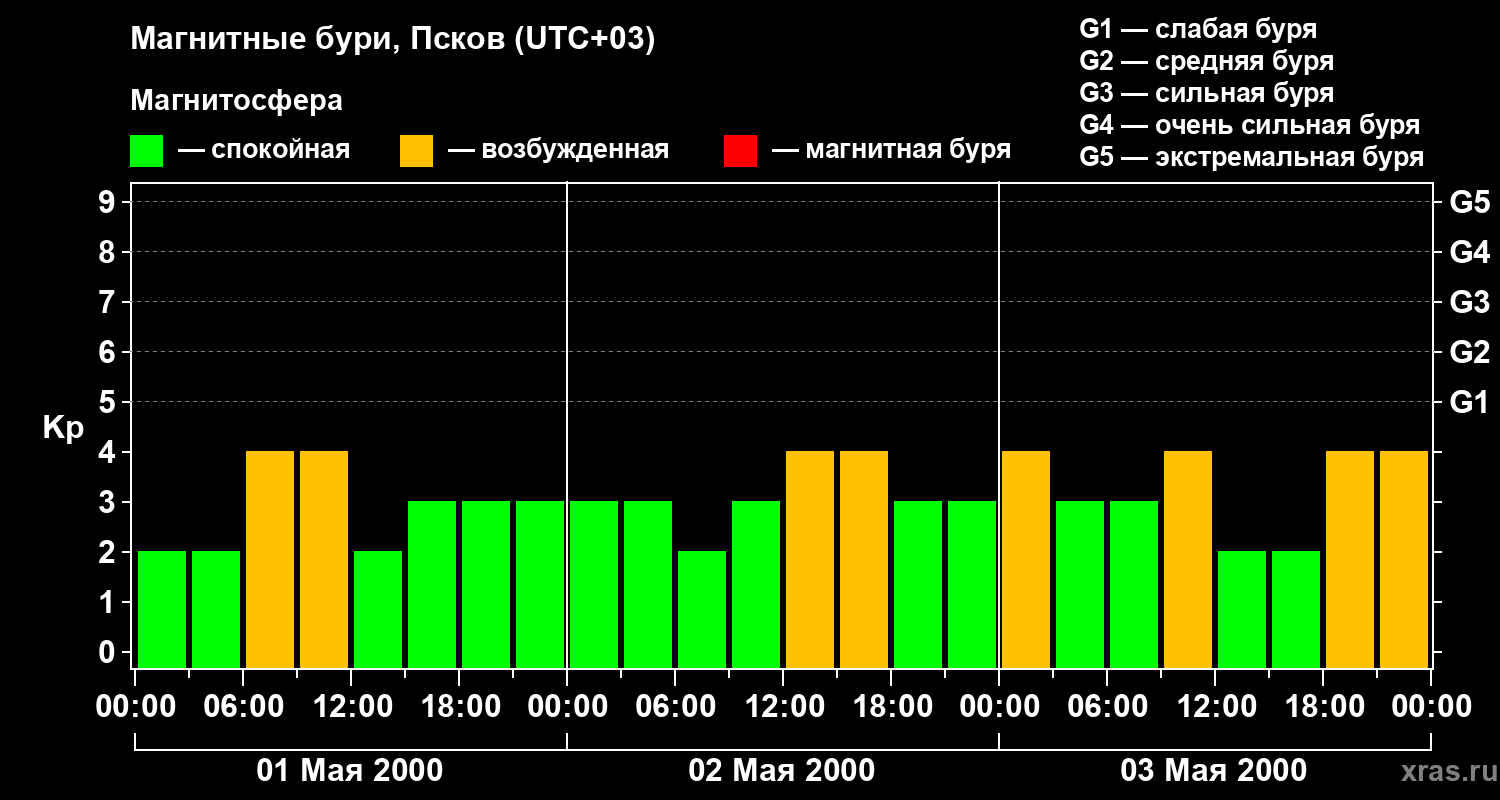
Task: Click the '12:00' tick label under 01 Мая
Action: (x=351, y=707)
